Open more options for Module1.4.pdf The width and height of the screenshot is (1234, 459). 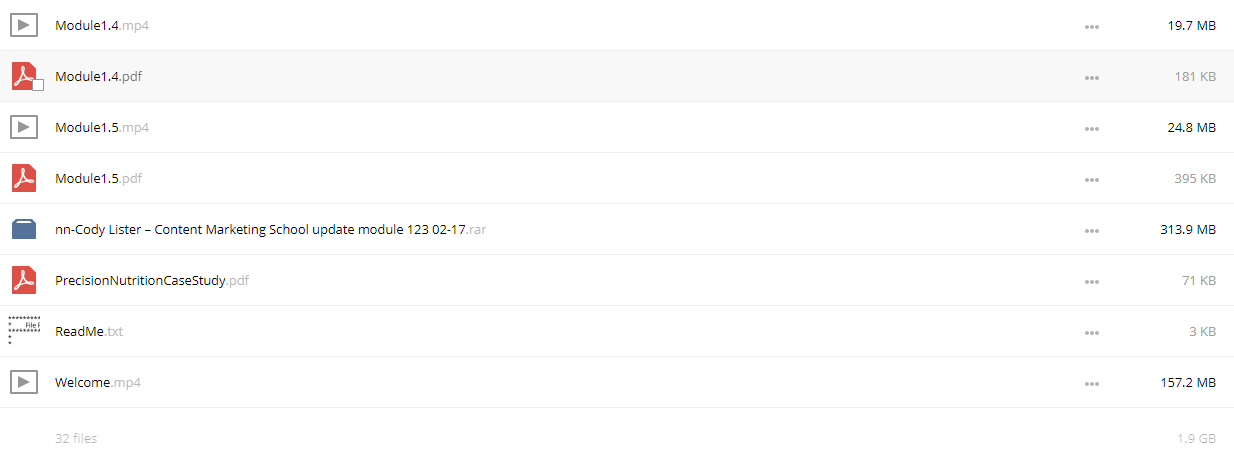(x=1092, y=77)
